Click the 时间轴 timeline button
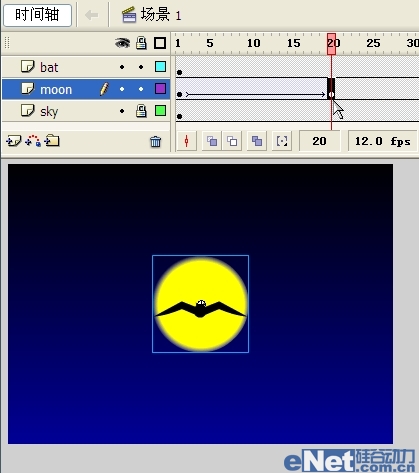 (37, 15)
